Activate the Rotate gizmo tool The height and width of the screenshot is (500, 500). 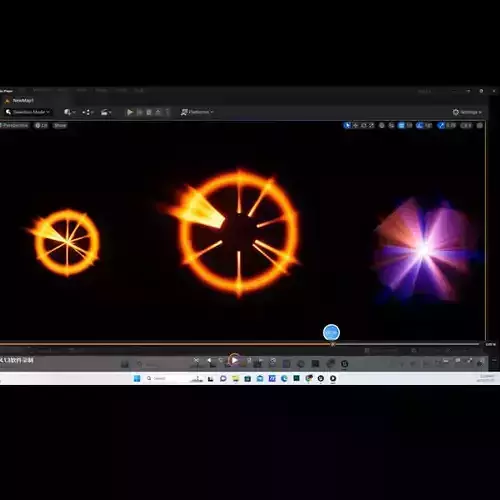pyautogui.click(x=363, y=125)
